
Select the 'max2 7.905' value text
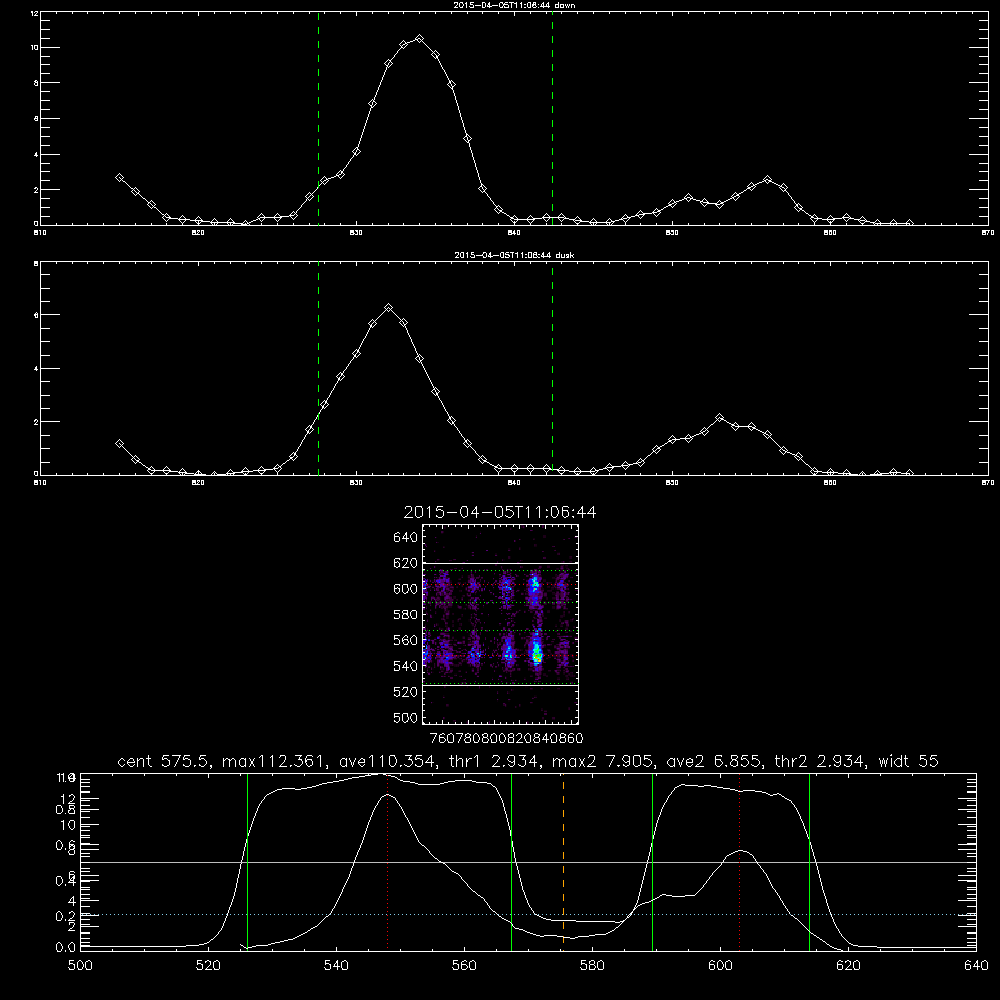pyautogui.click(x=601, y=761)
